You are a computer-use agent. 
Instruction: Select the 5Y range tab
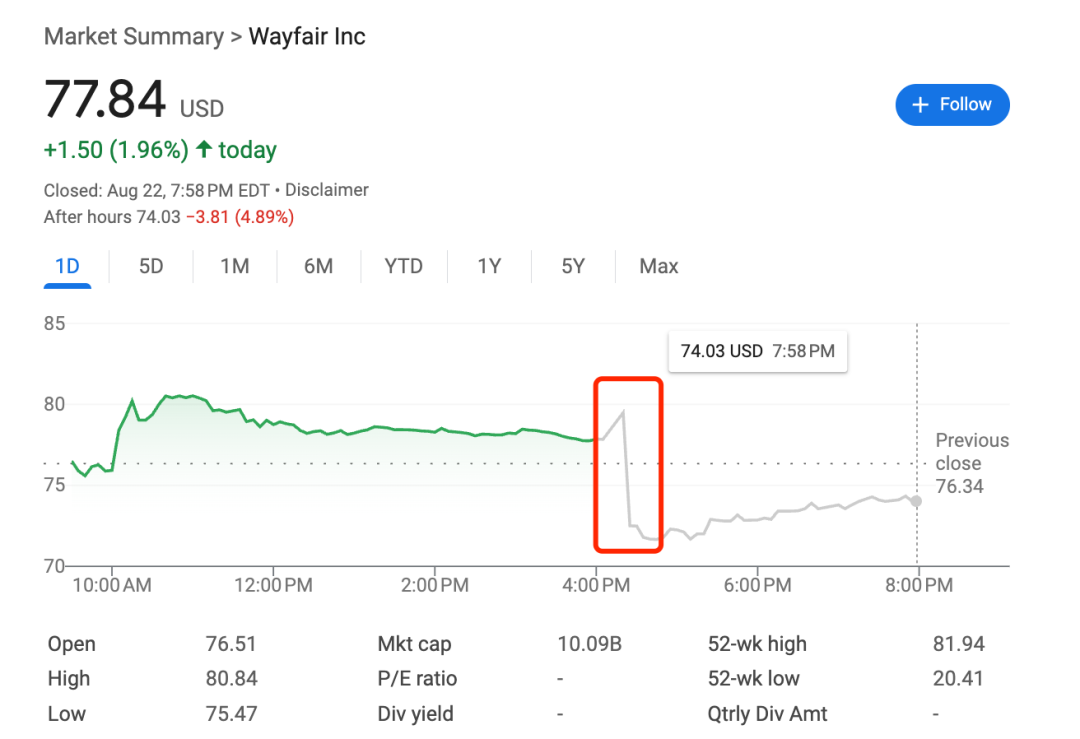(573, 267)
